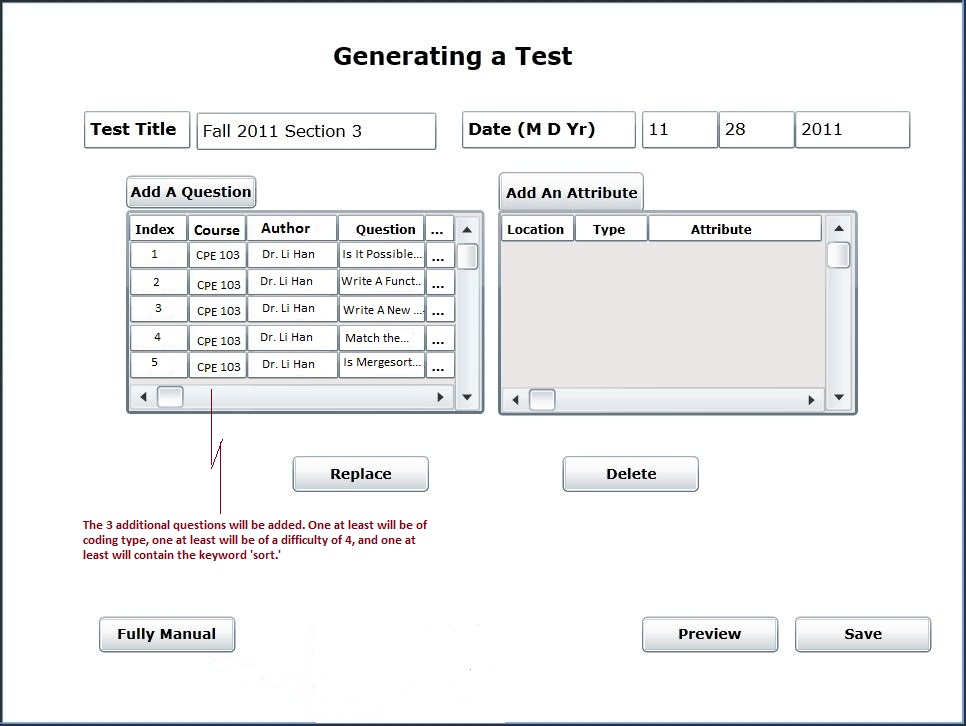966x726 pixels.
Task: Open ellipsis for Is Mergesort question row
Action: [438, 366]
